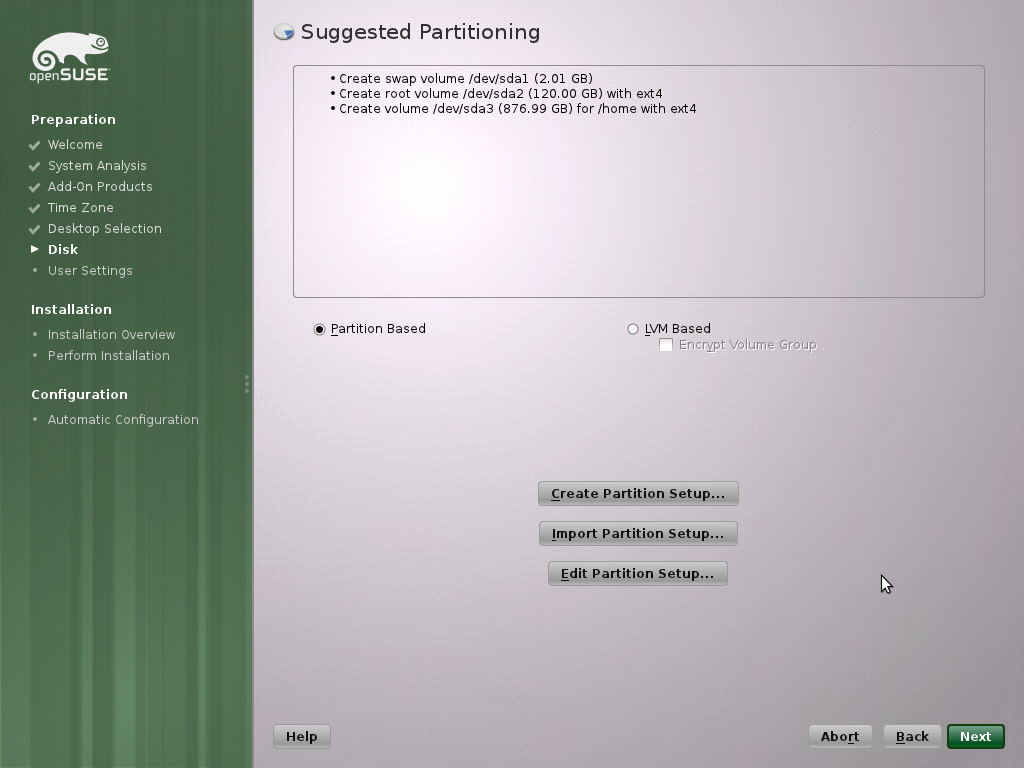Click the openSUSE chameleon logo

pos(70,57)
